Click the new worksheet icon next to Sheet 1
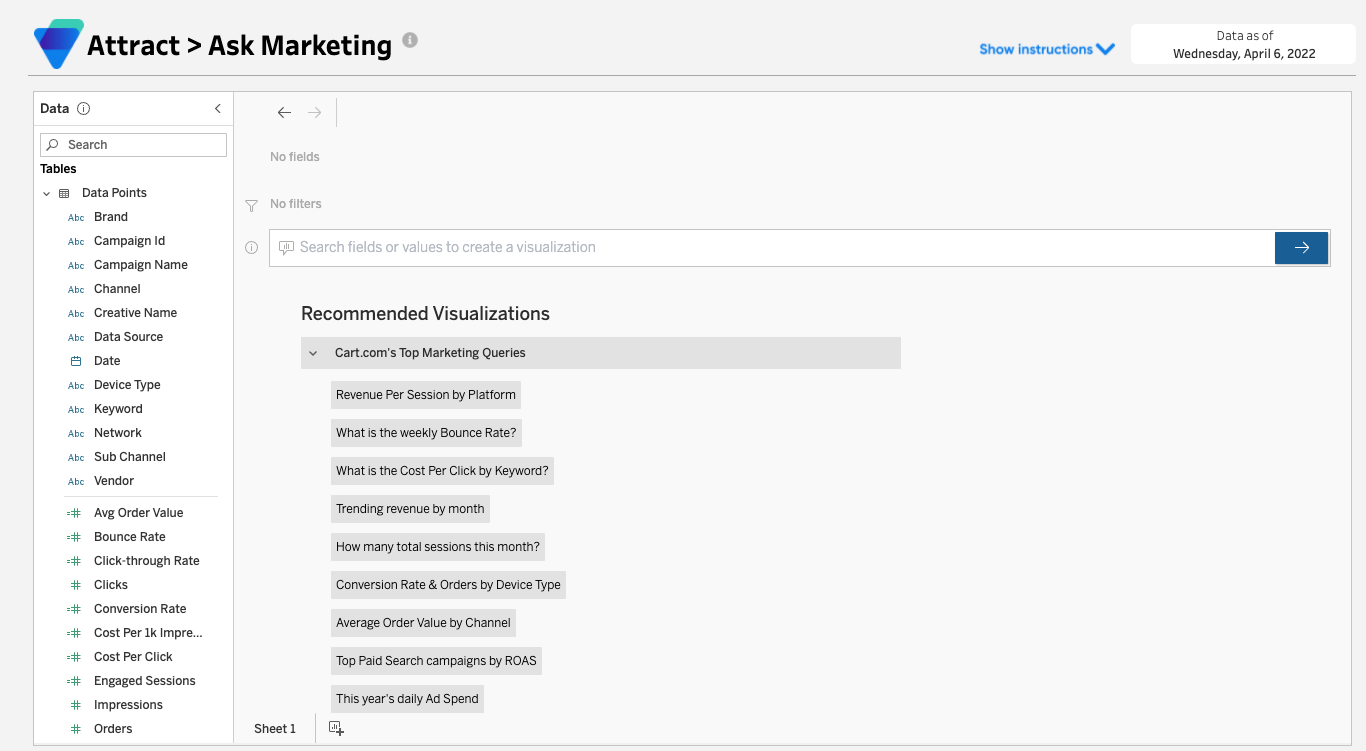This screenshot has width=1366, height=751. coord(336,728)
